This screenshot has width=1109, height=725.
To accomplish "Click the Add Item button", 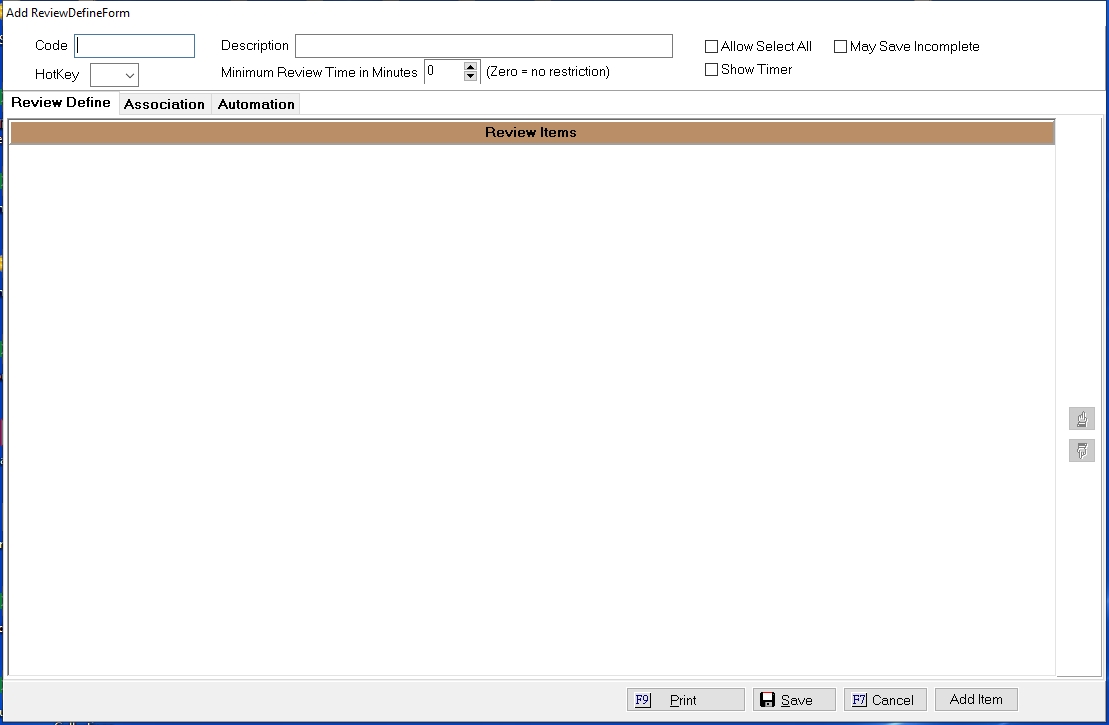I will pos(976,699).
